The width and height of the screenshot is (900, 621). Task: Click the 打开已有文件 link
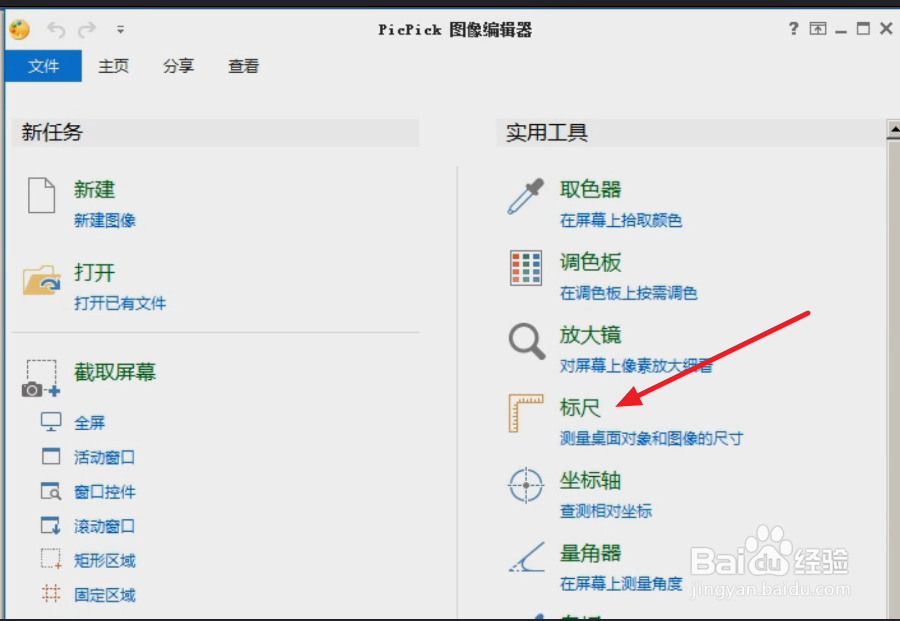click(x=120, y=303)
